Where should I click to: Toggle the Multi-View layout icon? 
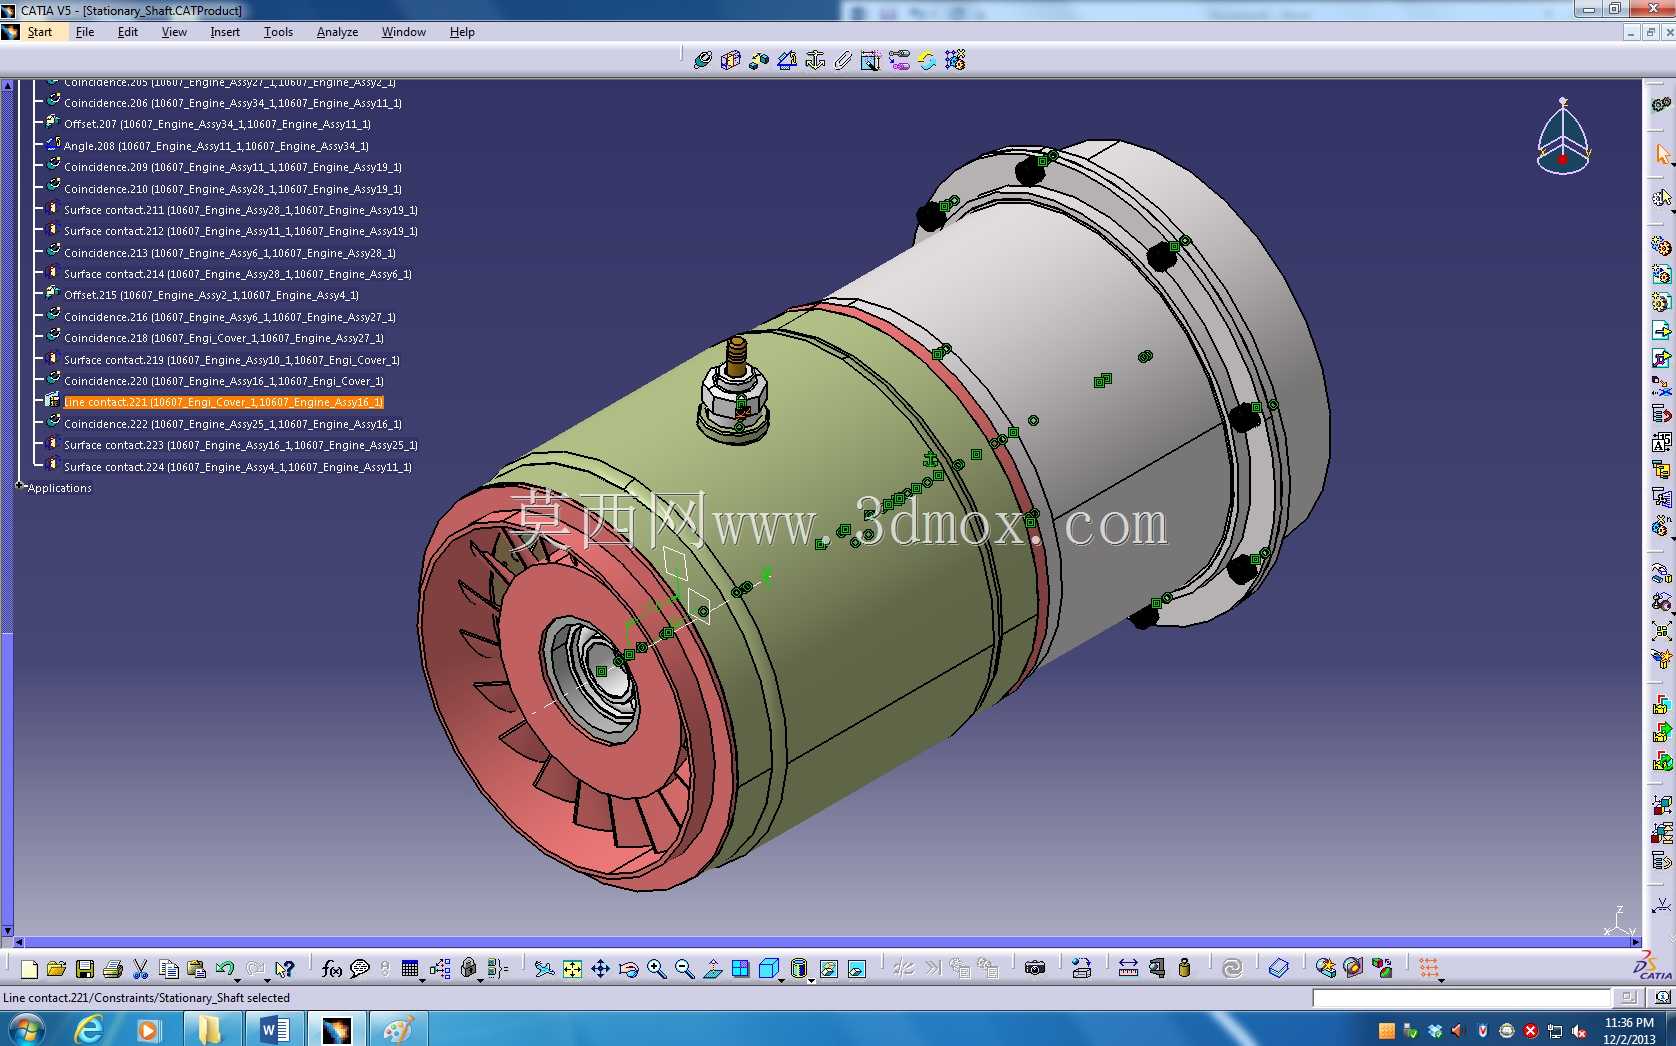click(740, 968)
